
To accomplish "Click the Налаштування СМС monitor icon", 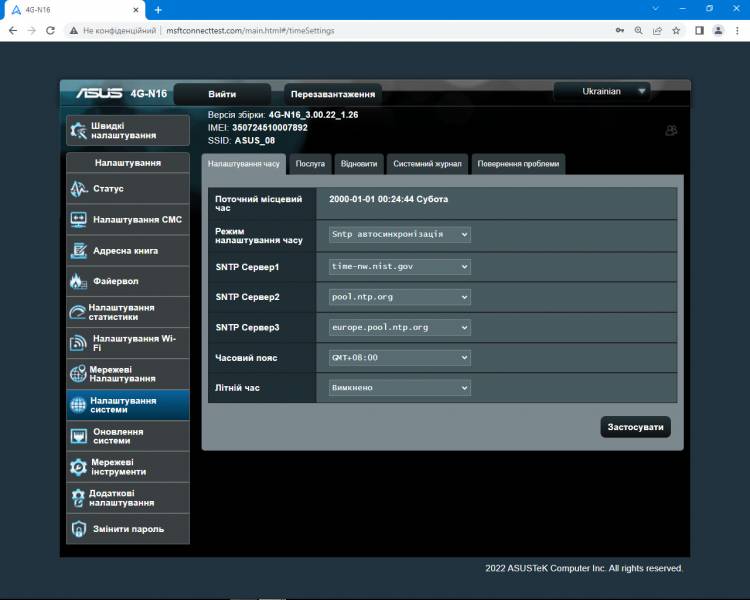I will tap(78, 220).
